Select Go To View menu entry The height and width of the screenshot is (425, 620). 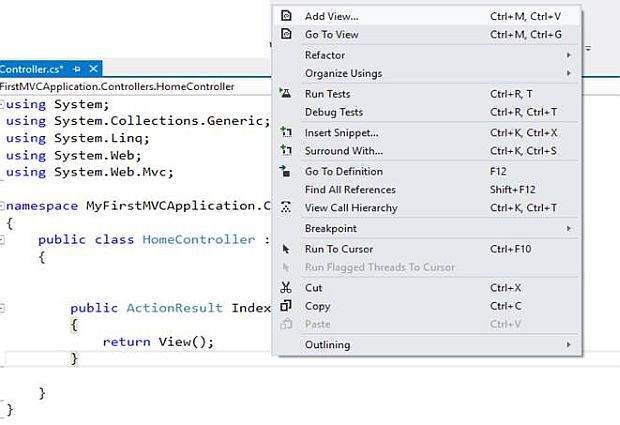(427, 34)
